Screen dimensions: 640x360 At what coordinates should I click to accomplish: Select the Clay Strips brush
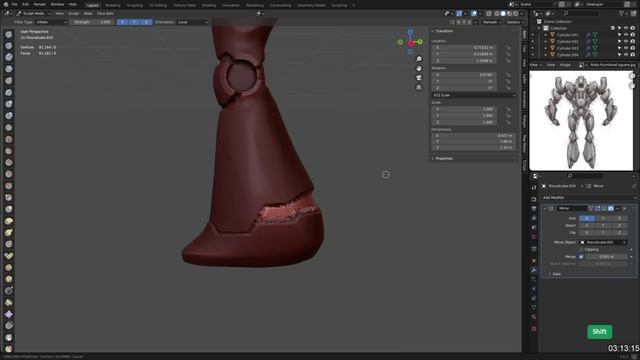coord(9,69)
